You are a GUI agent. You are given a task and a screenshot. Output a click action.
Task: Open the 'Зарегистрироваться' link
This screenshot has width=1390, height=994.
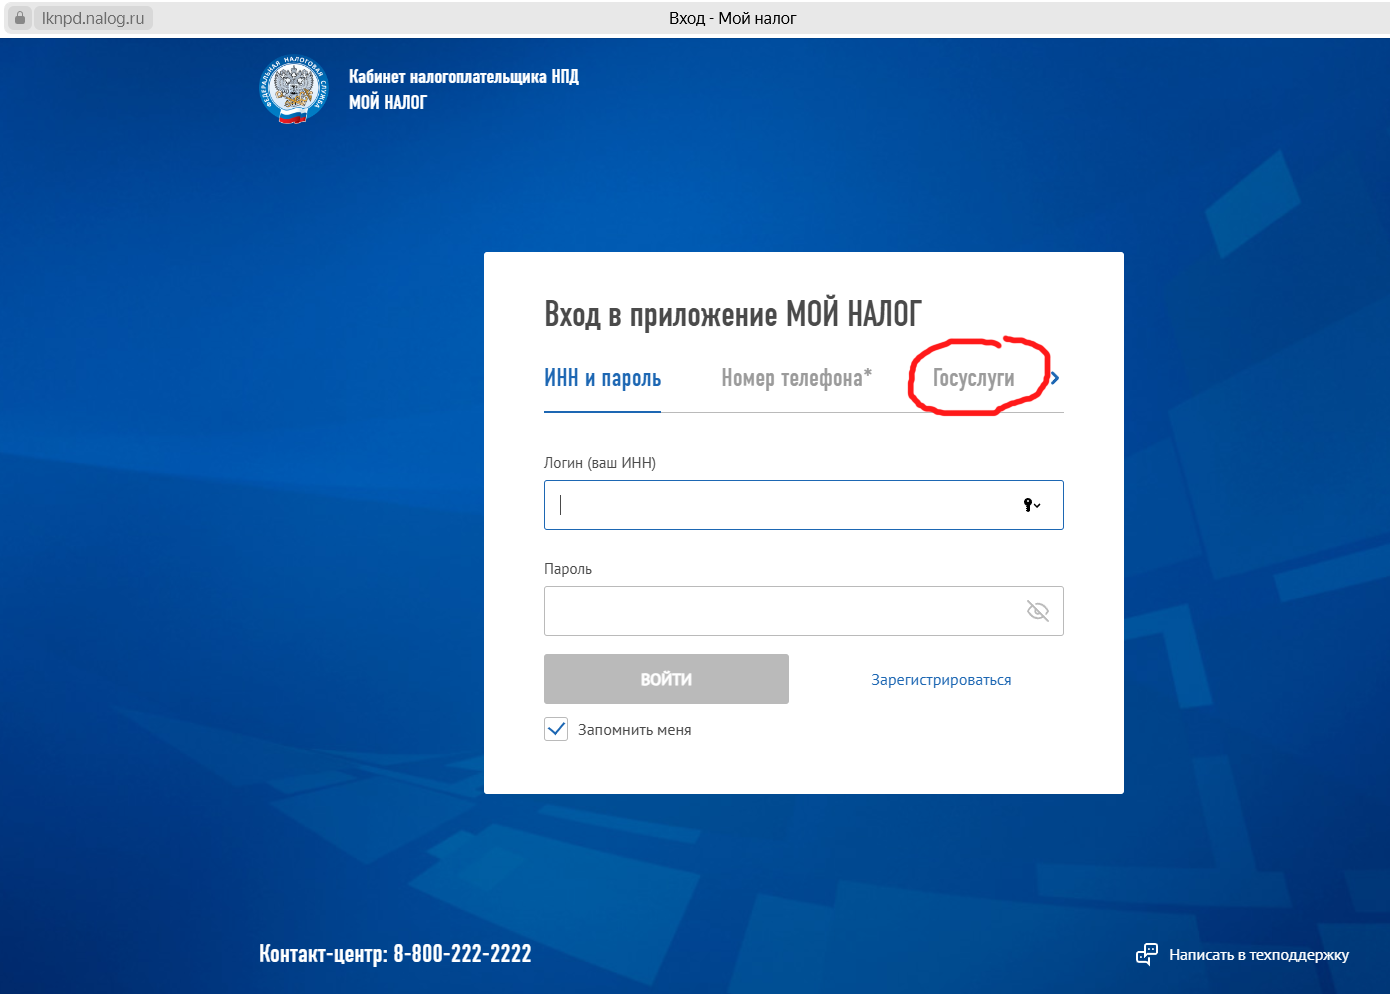tap(941, 680)
